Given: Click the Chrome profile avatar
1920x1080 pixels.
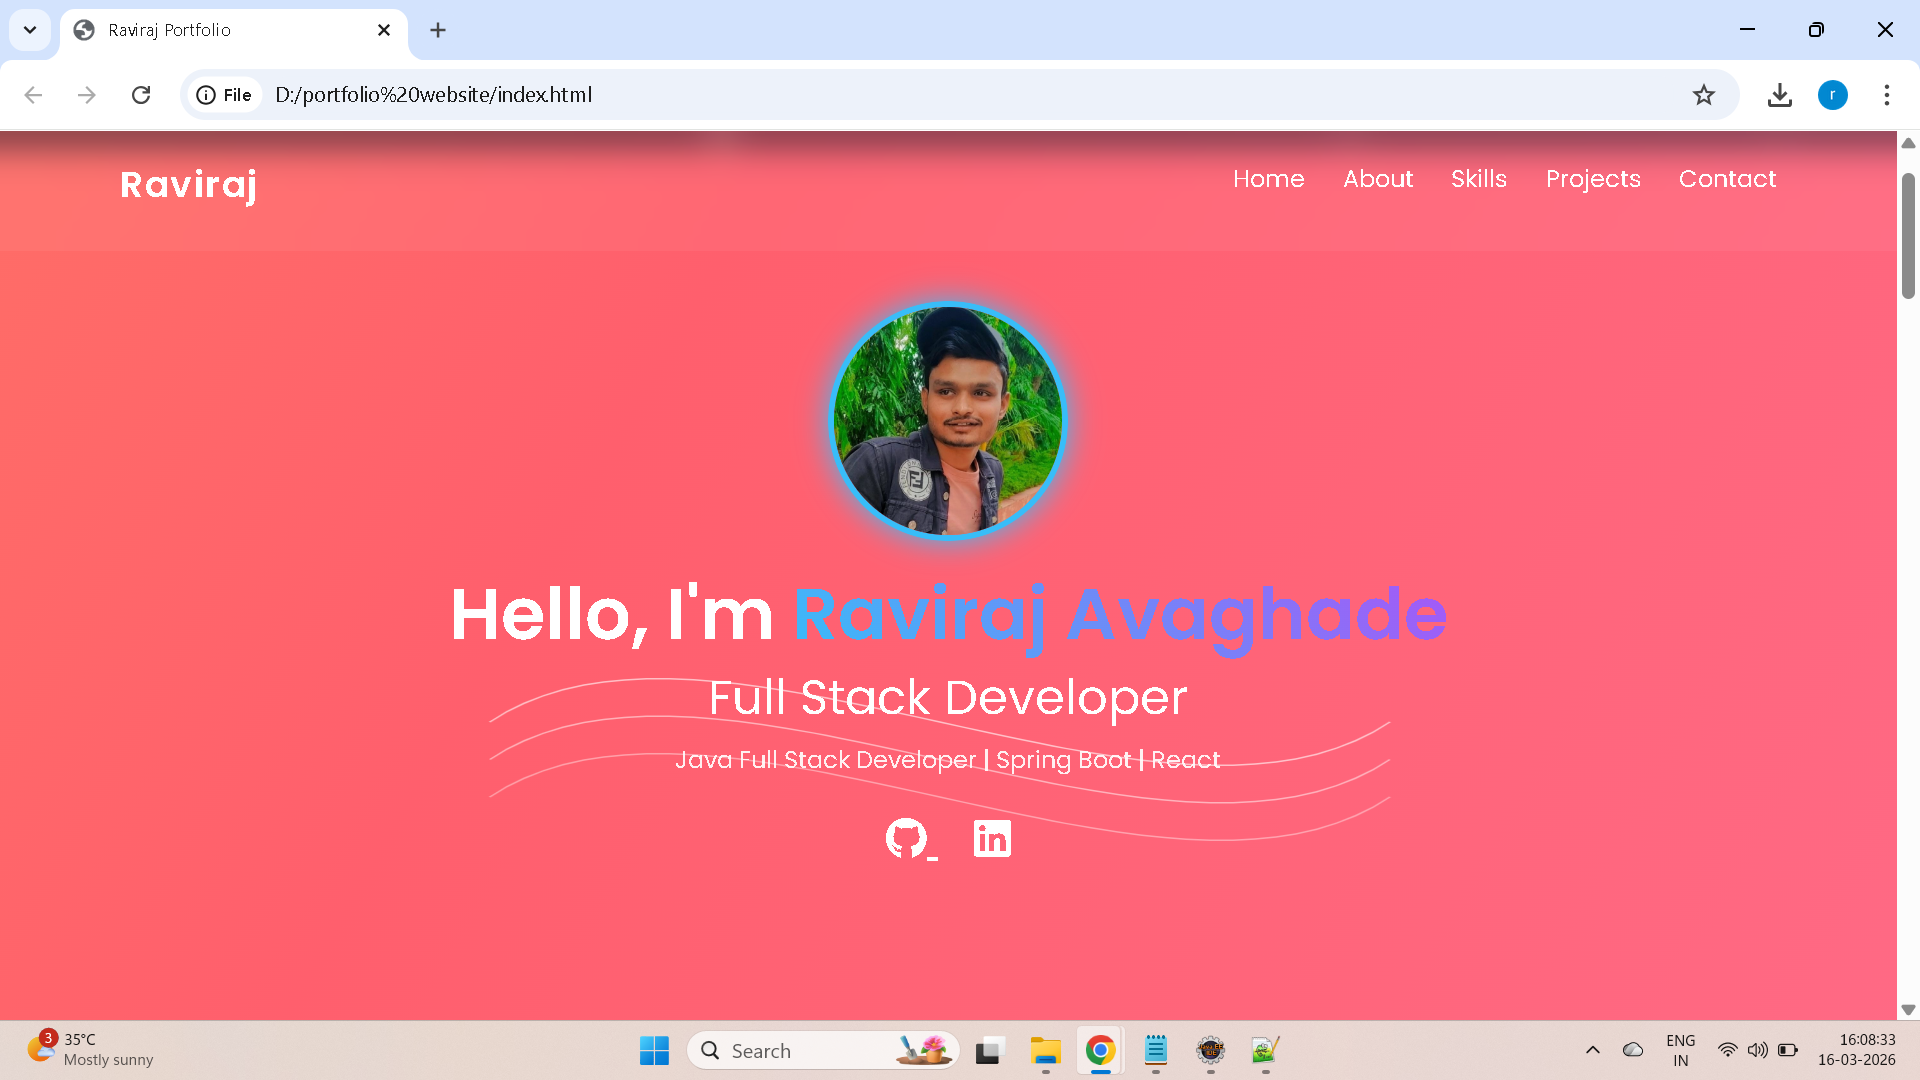Looking at the screenshot, I should [x=1832, y=95].
